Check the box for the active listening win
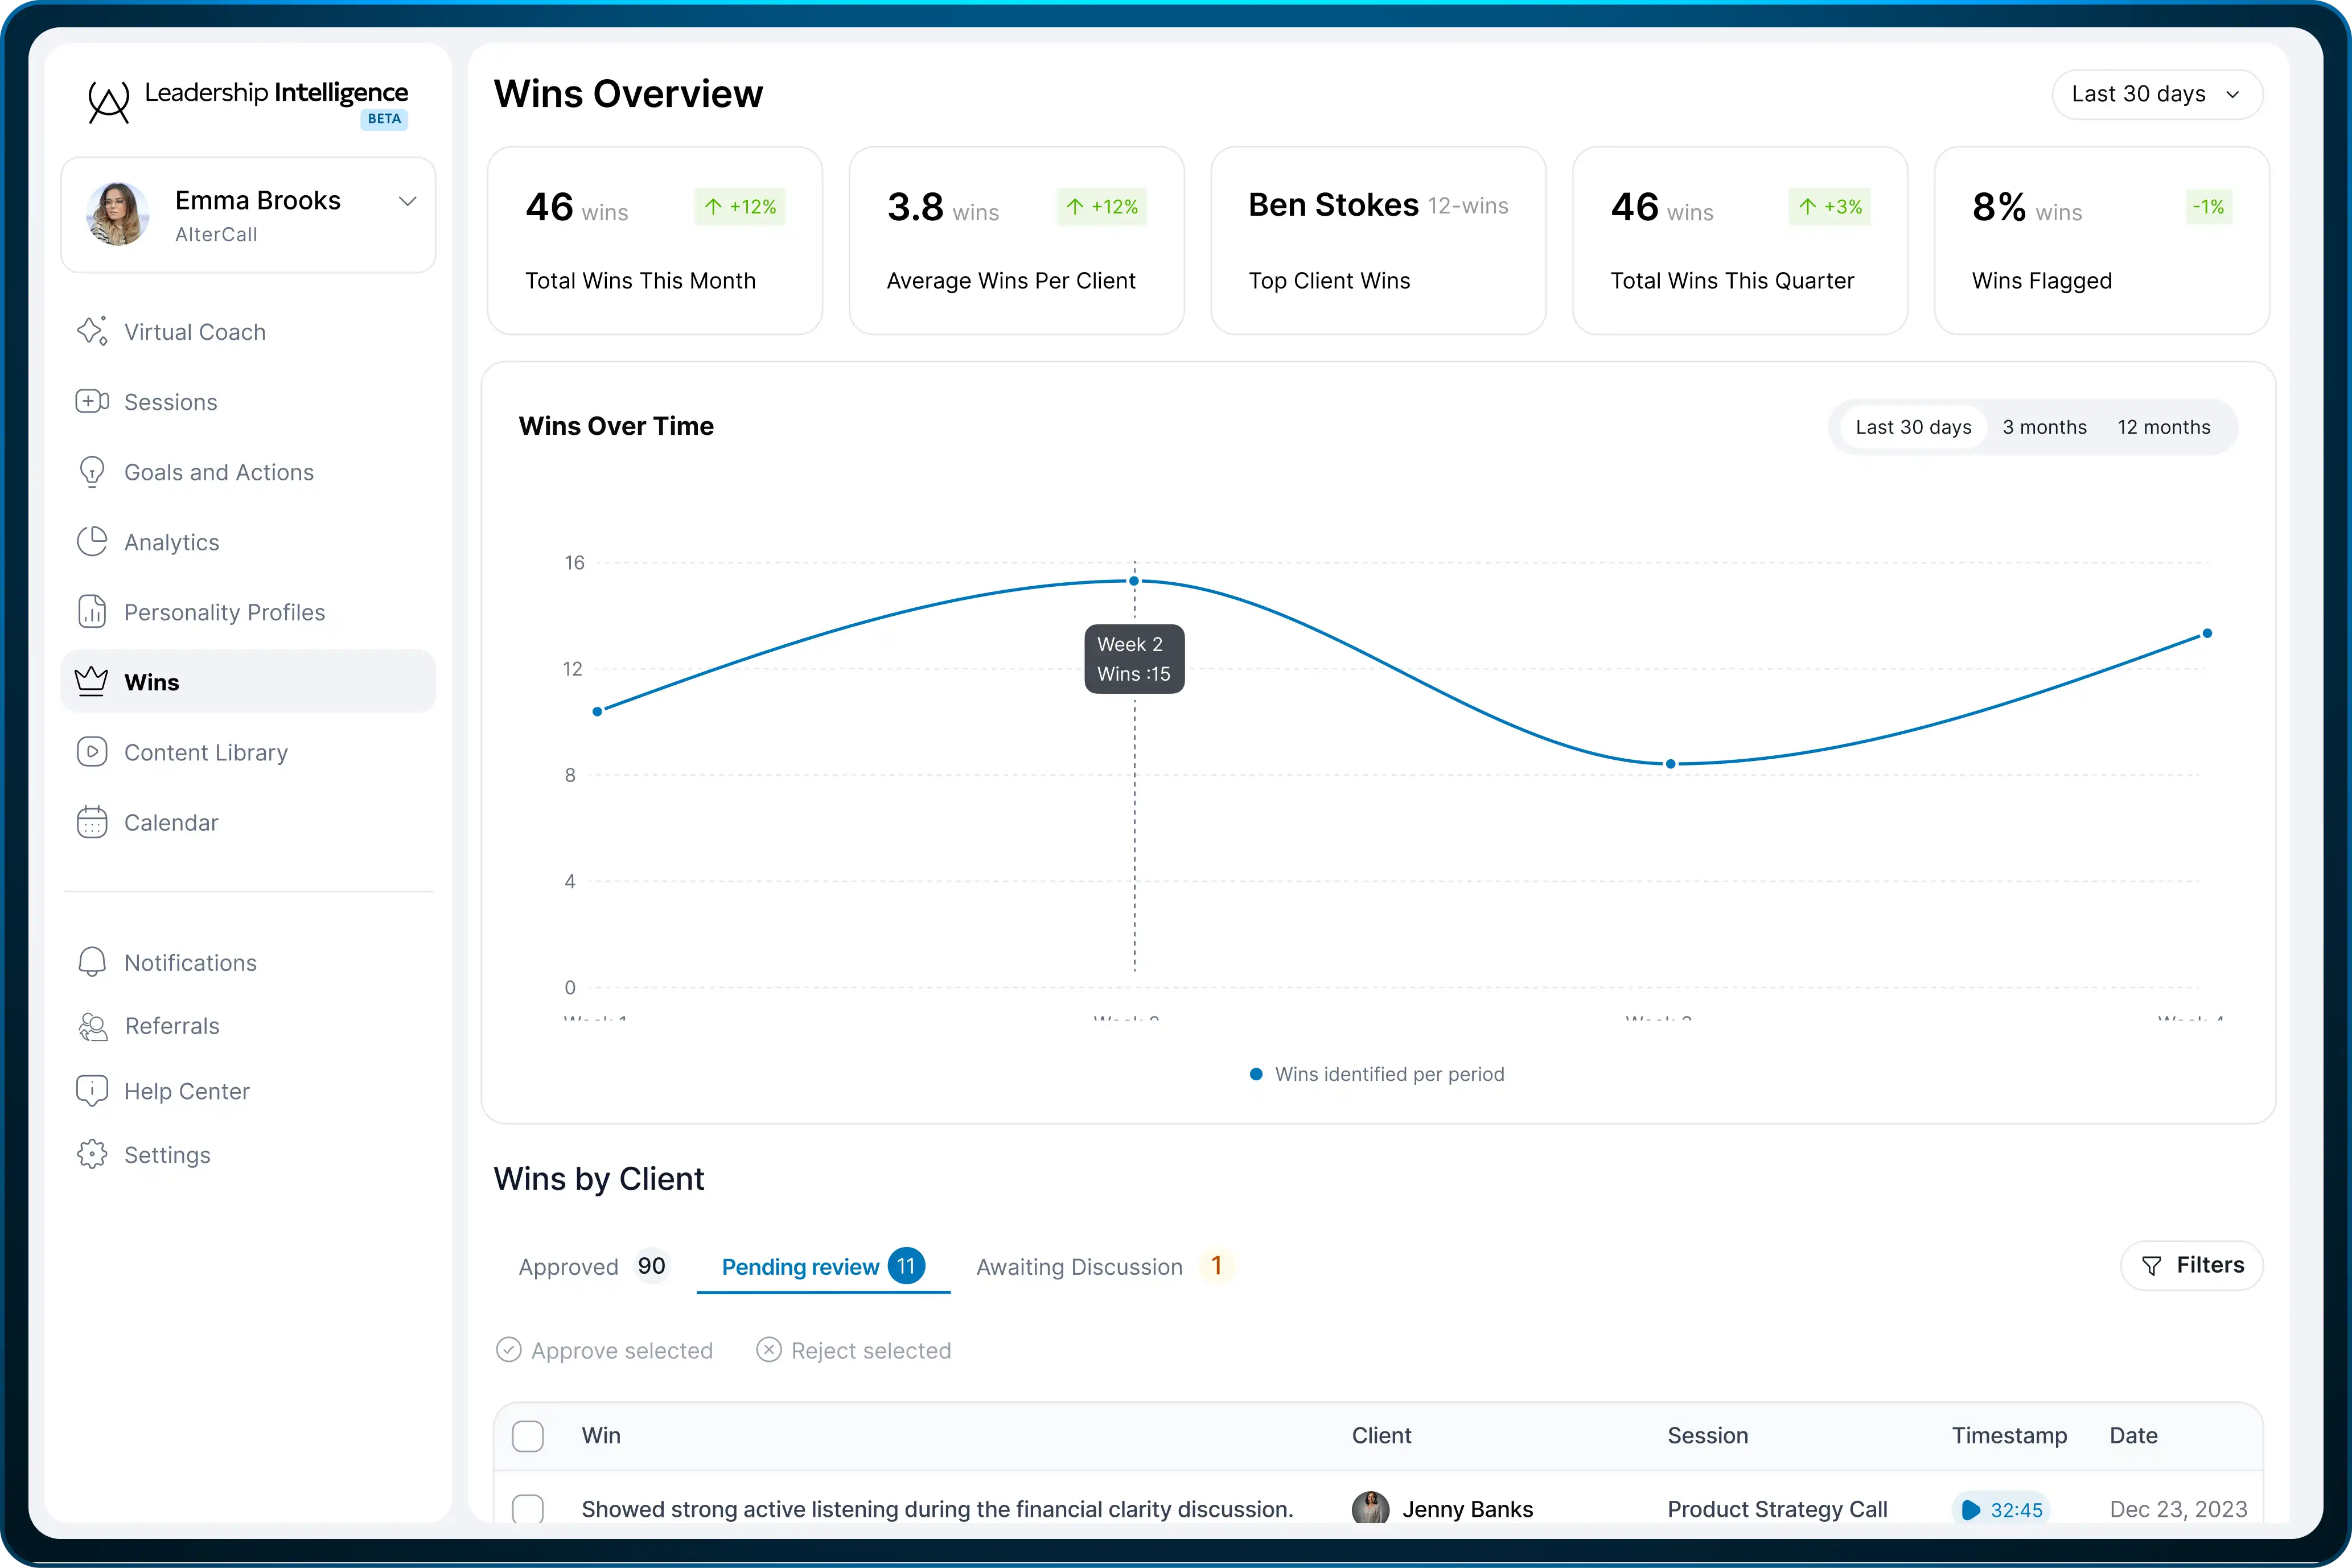The width and height of the screenshot is (2352, 1568). point(528,1508)
